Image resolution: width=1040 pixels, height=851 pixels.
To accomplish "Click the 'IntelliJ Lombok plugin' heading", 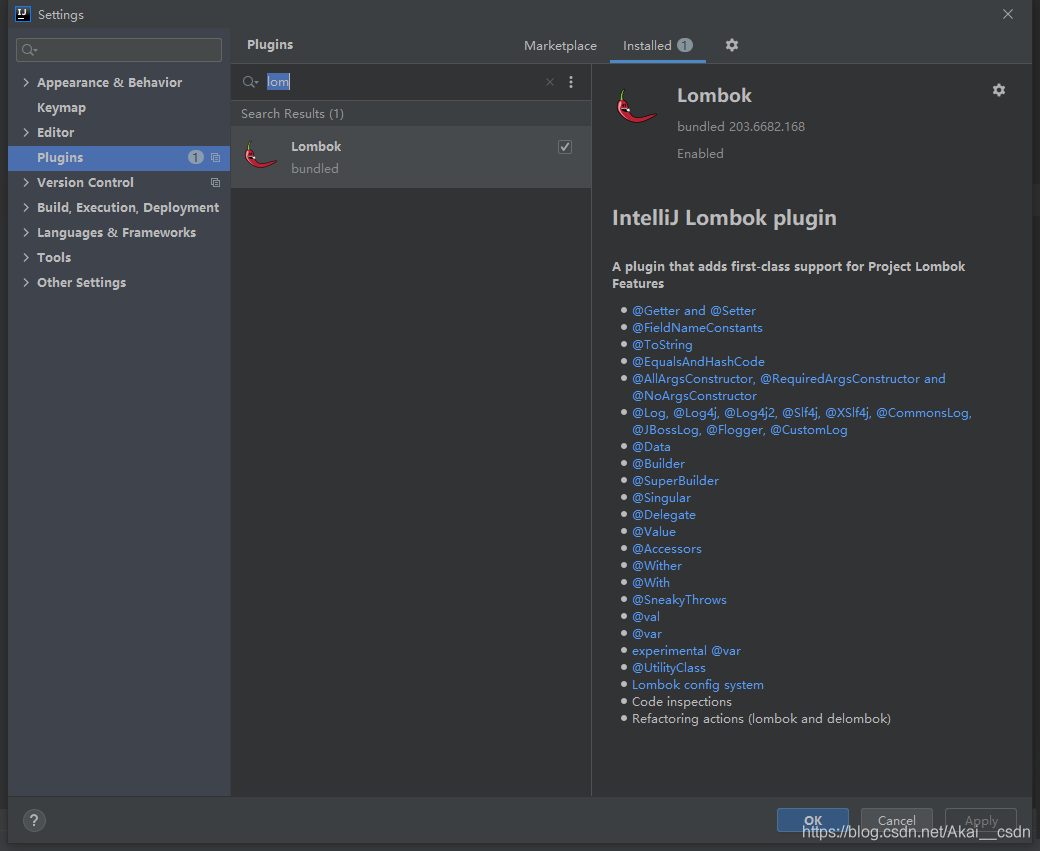I will pos(724,218).
